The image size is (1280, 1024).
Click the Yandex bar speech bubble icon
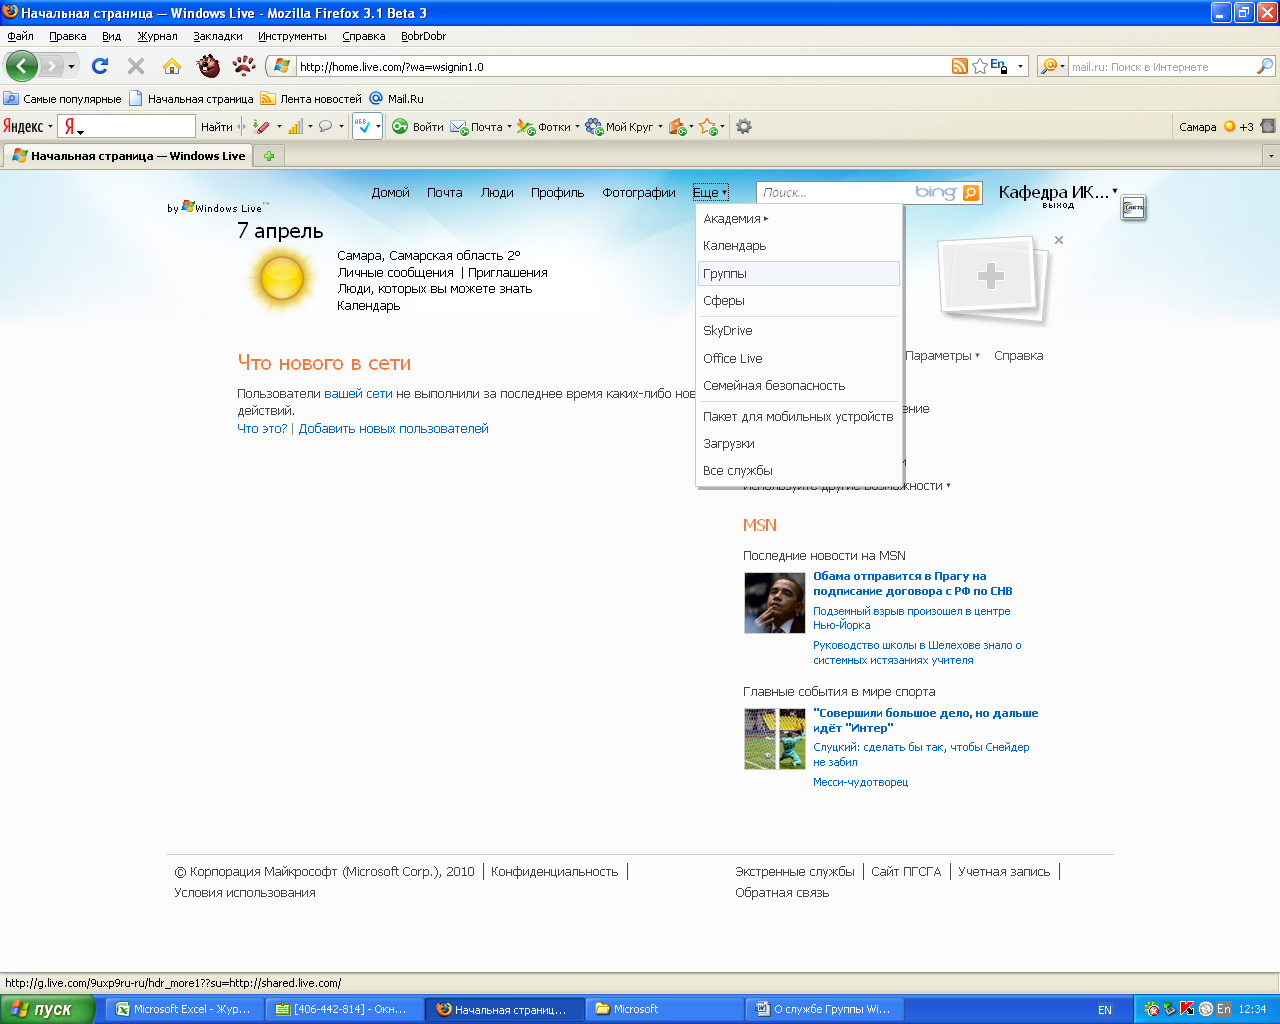point(325,127)
